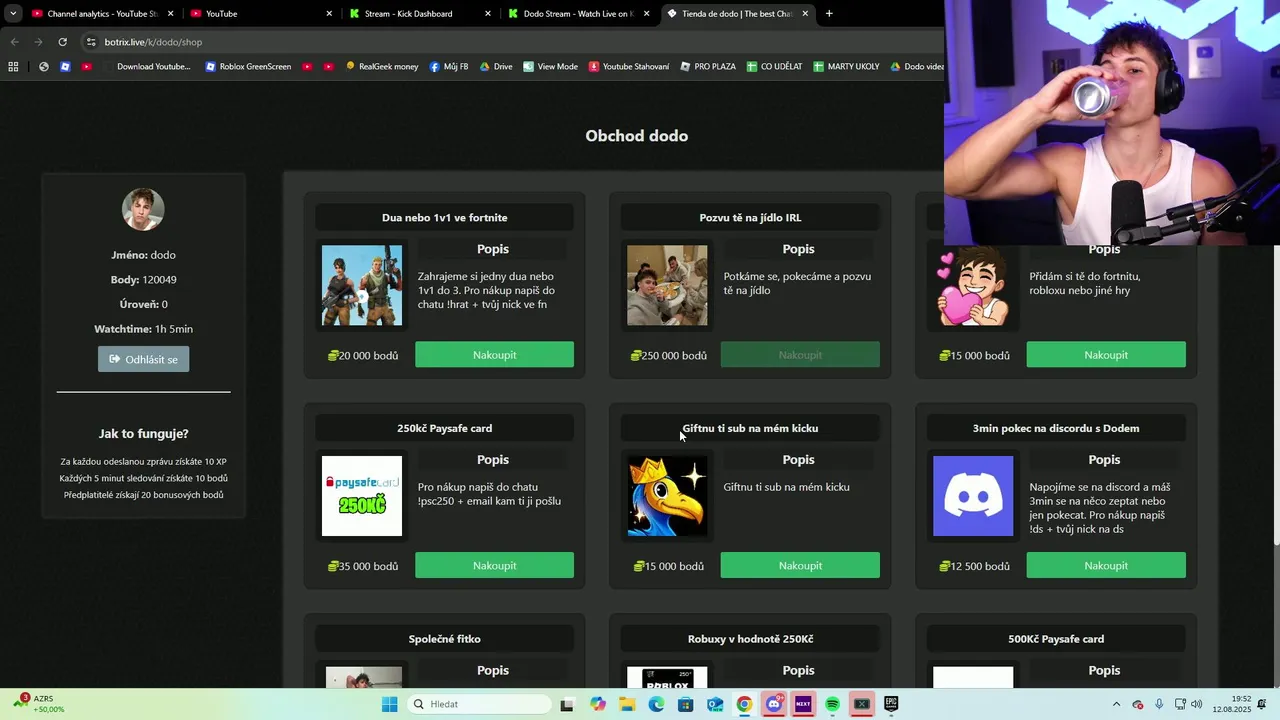Reload the browser page
This screenshot has height=720, width=1280.
62,42
